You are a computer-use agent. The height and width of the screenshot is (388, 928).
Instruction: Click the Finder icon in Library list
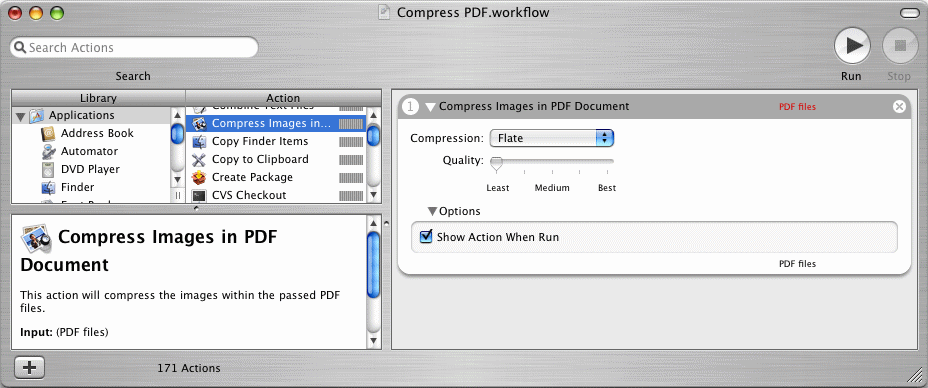[48, 187]
